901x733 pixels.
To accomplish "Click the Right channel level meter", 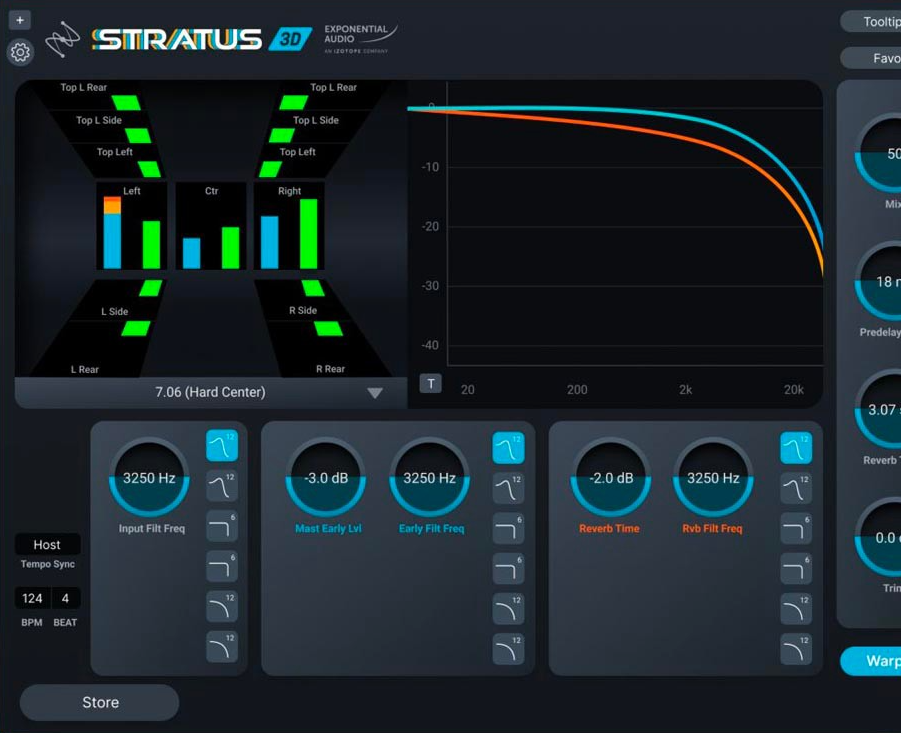I will (290, 226).
